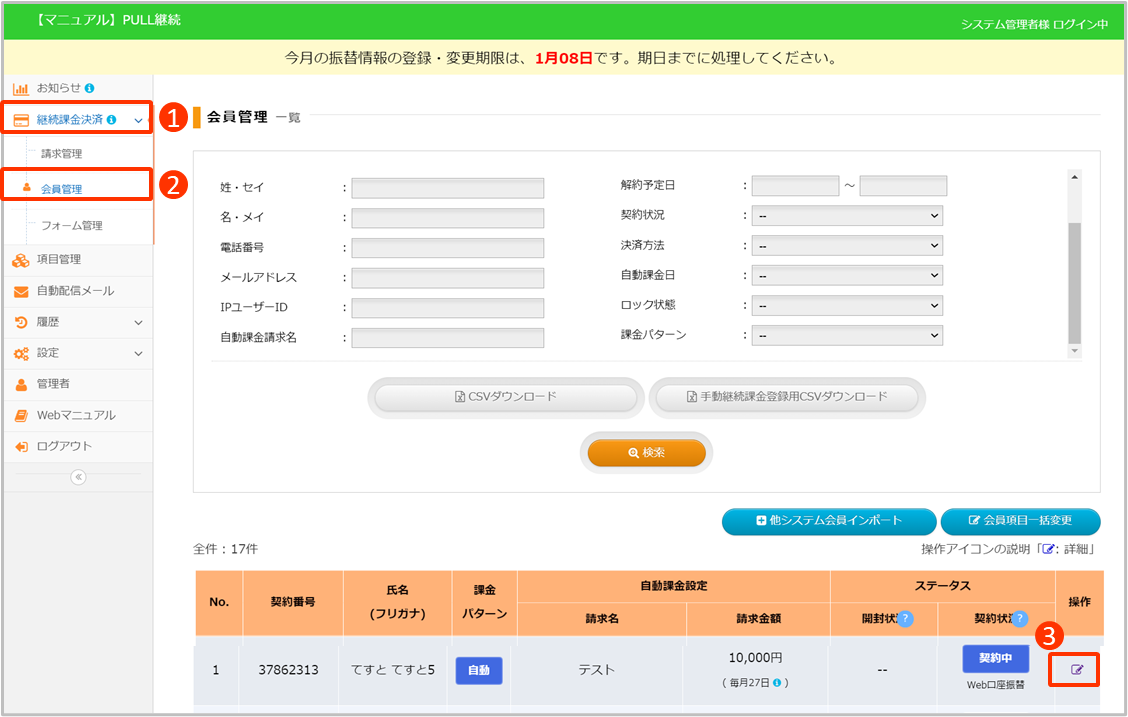The image size is (1128, 717).
Task: Open the ロック状態 dropdown
Action: tap(847, 306)
